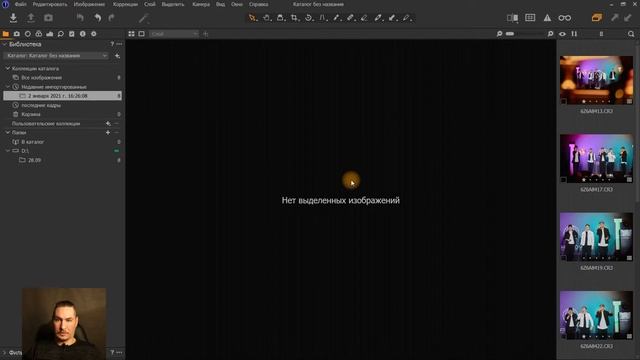
Task: Open the Library tool tab folder icon
Action: (6, 34)
